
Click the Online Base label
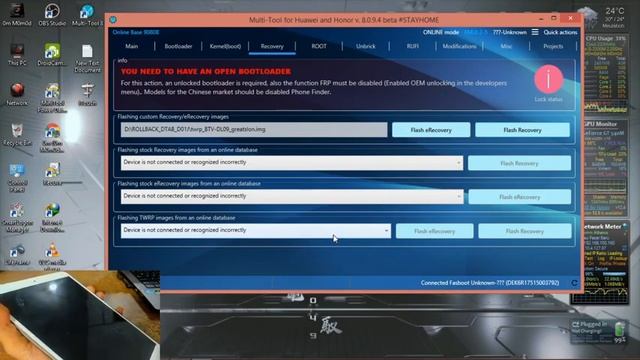(x=136, y=32)
